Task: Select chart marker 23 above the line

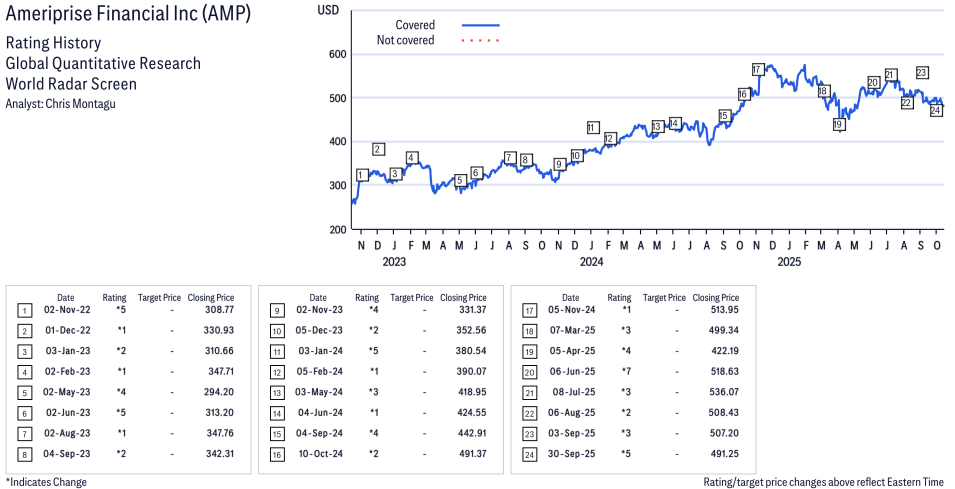Action: [922, 72]
